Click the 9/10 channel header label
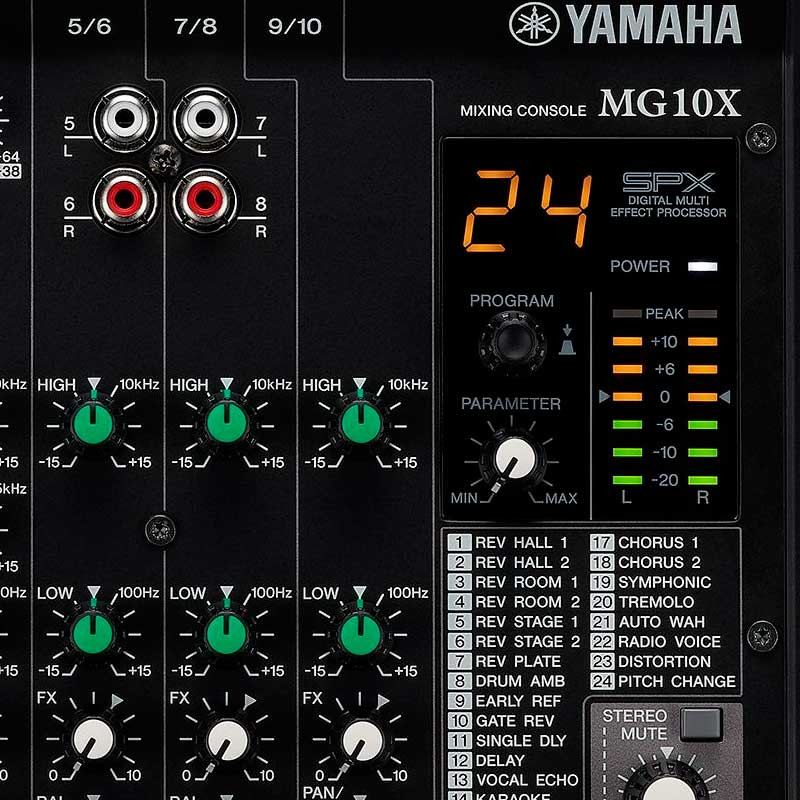 coord(295,27)
